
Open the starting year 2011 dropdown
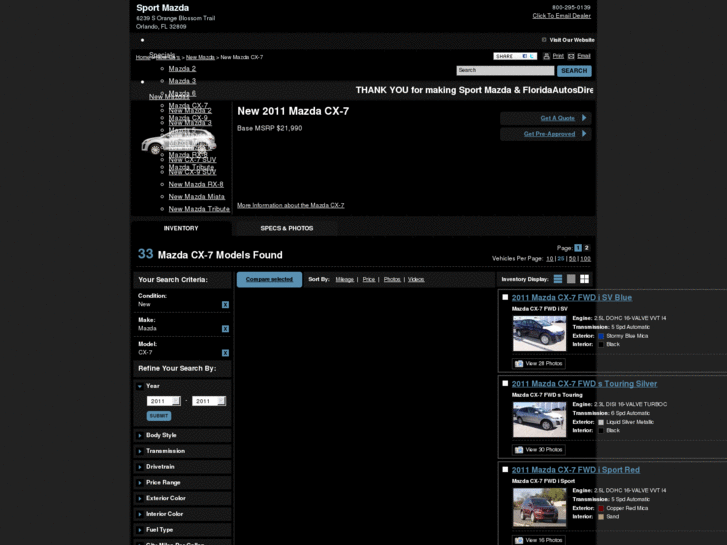pyautogui.click(x=164, y=401)
